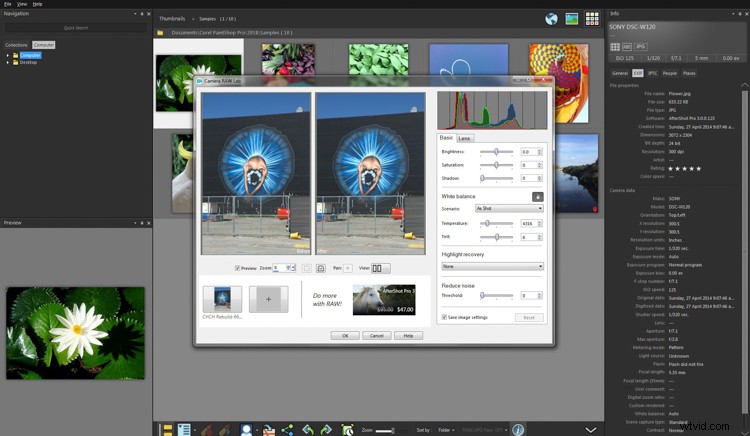
Task: Select the Basic tab in RAW Lab
Action: pos(446,138)
